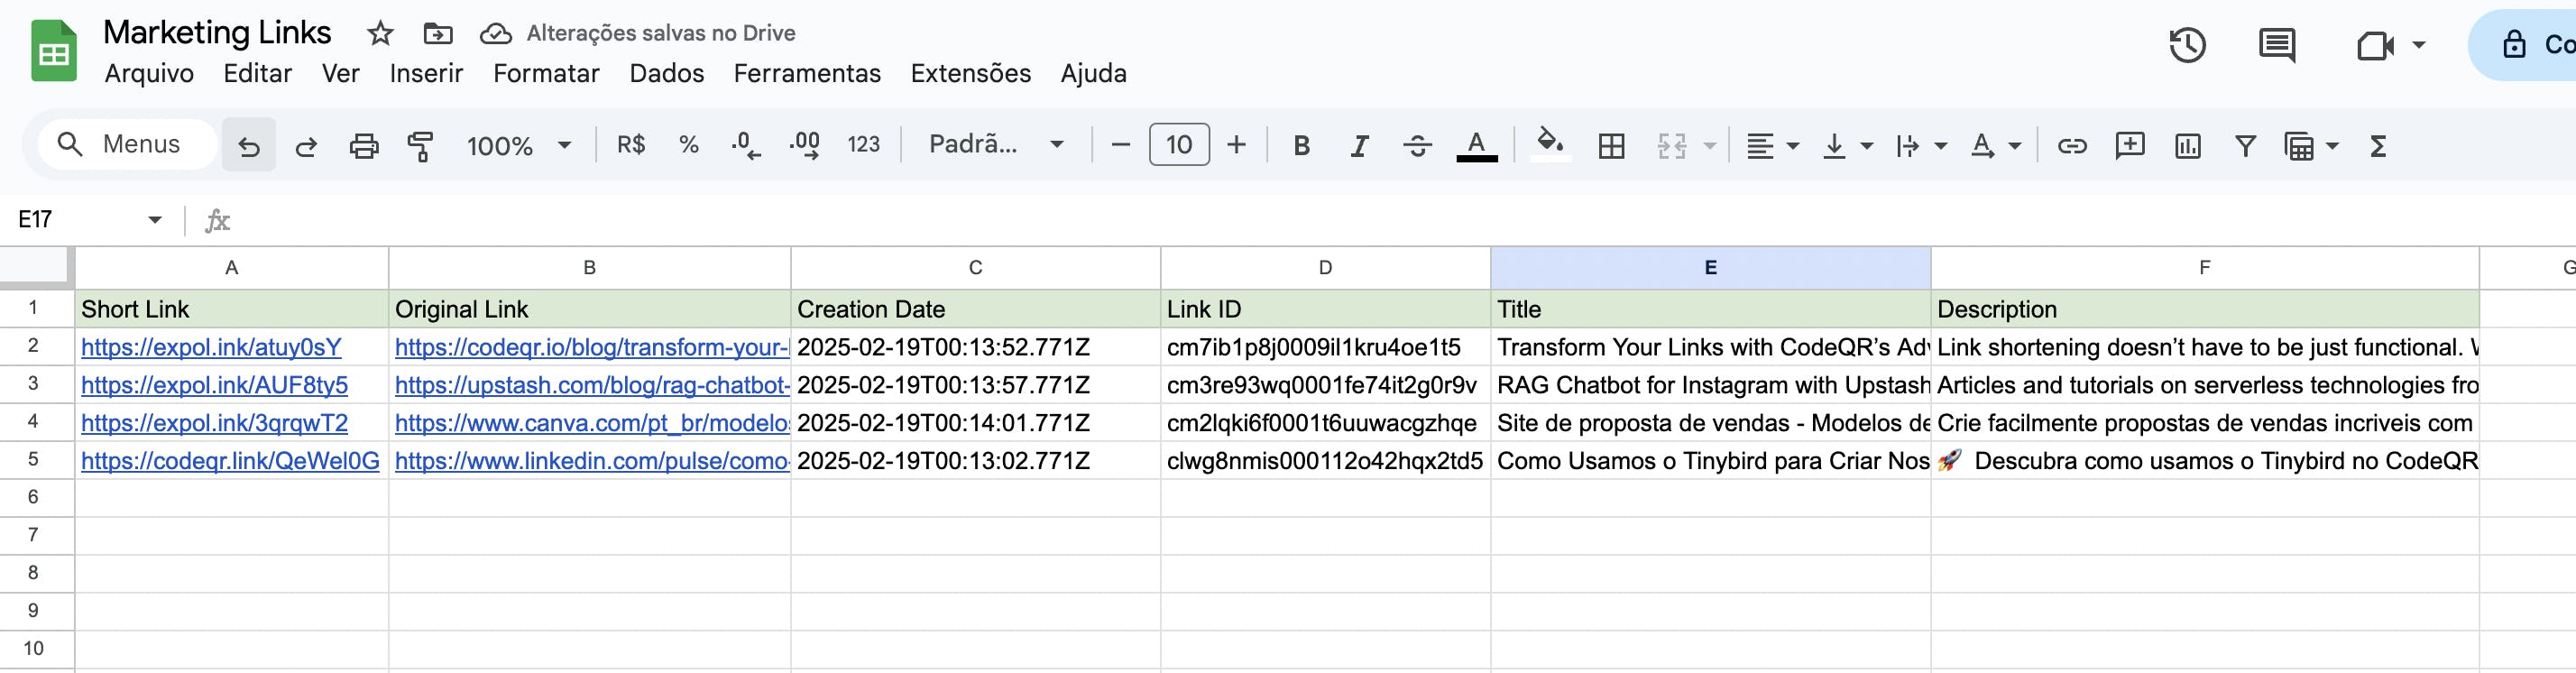This screenshot has height=673, width=2576.
Task: Format as currency R$
Action: (631, 145)
